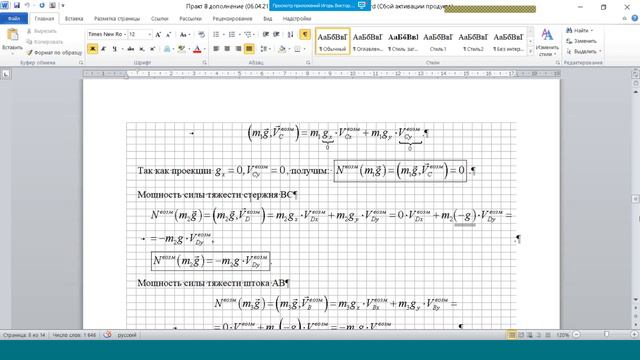The width and height of the screenshot is (640, 360).
Task: Click the decrease indent icon
Action: coord(266,35)
